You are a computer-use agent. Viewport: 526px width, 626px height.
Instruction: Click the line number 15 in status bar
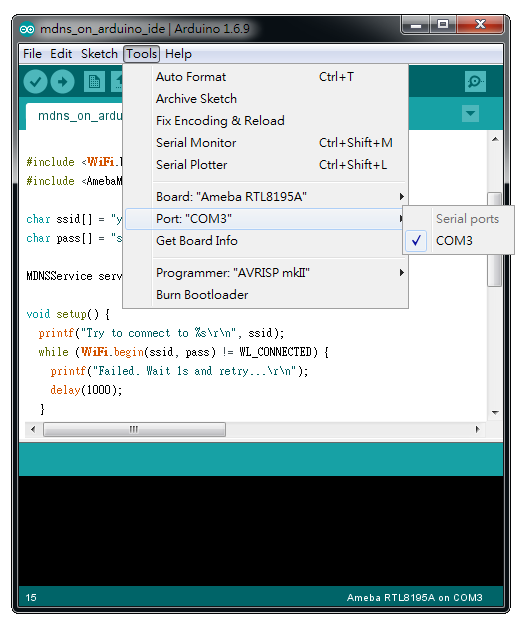coord(31,598)
